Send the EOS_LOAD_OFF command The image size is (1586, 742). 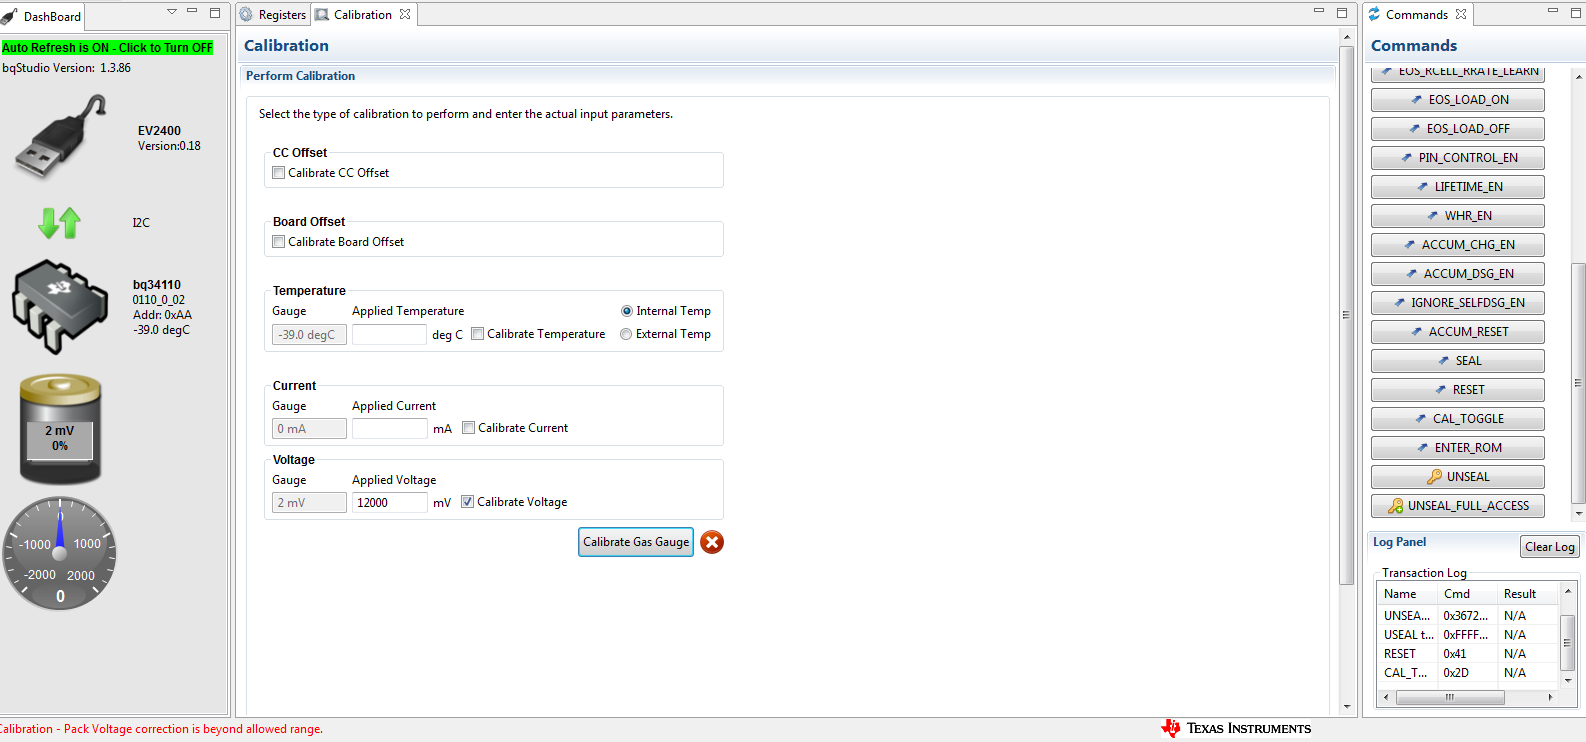(1457, 129)
